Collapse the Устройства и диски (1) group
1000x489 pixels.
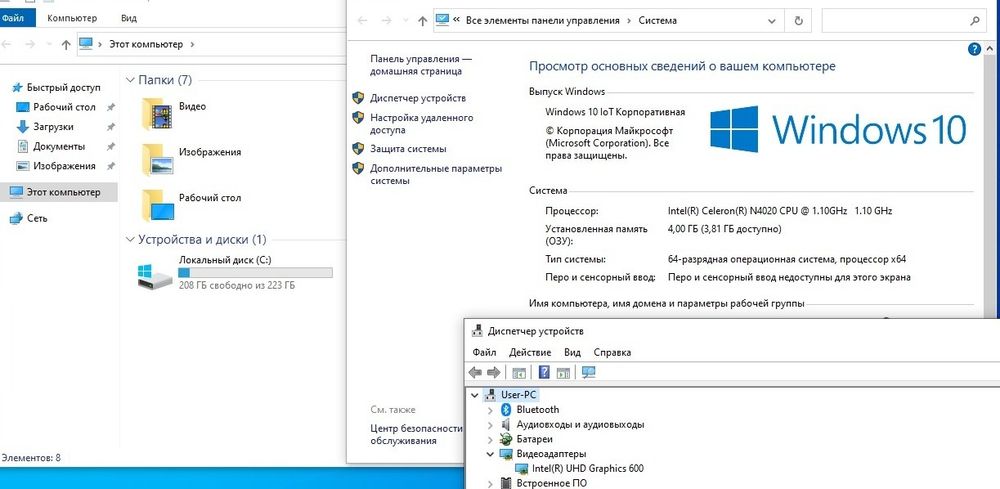point(130,240)
